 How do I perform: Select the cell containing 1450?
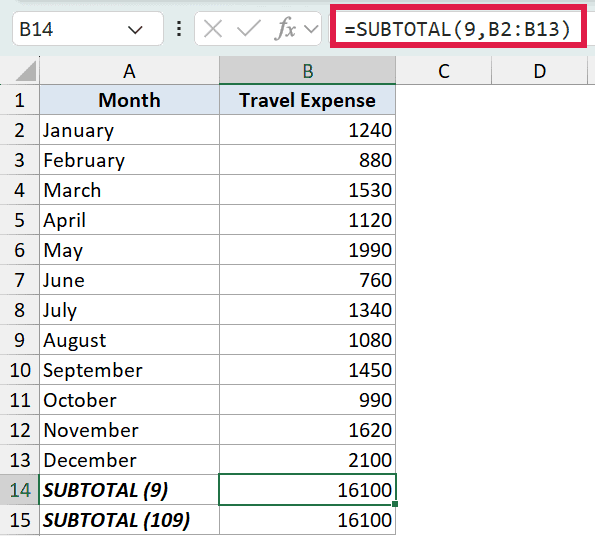[x=308, y=370]
